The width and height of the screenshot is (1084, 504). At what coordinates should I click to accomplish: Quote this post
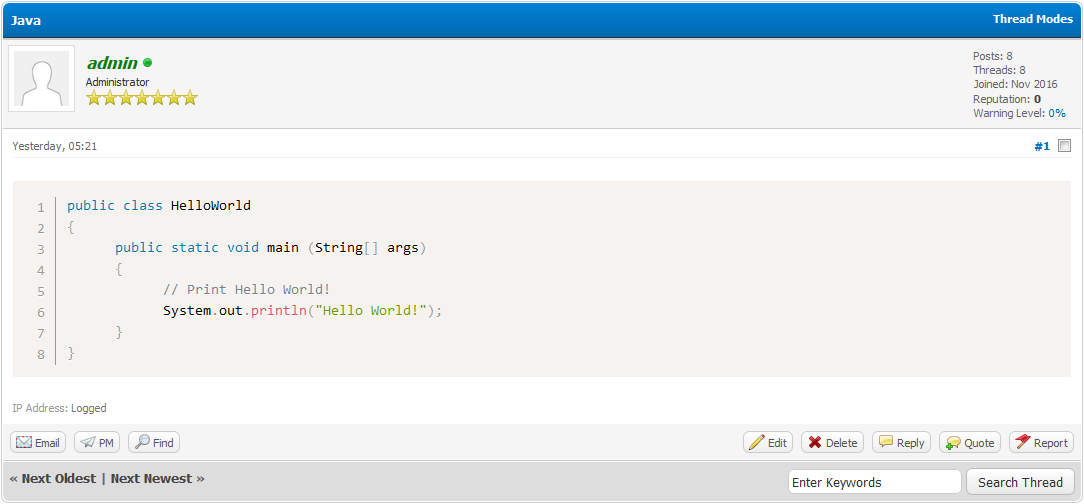click(969, 442)
